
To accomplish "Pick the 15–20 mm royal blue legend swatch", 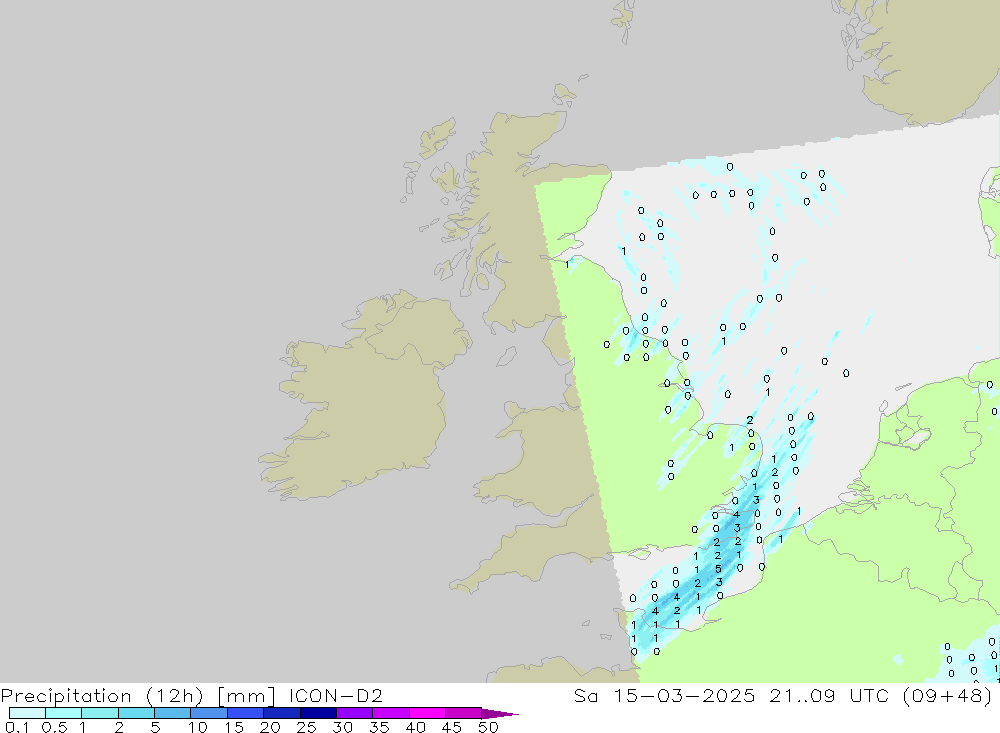I will [x=245, y=713].
